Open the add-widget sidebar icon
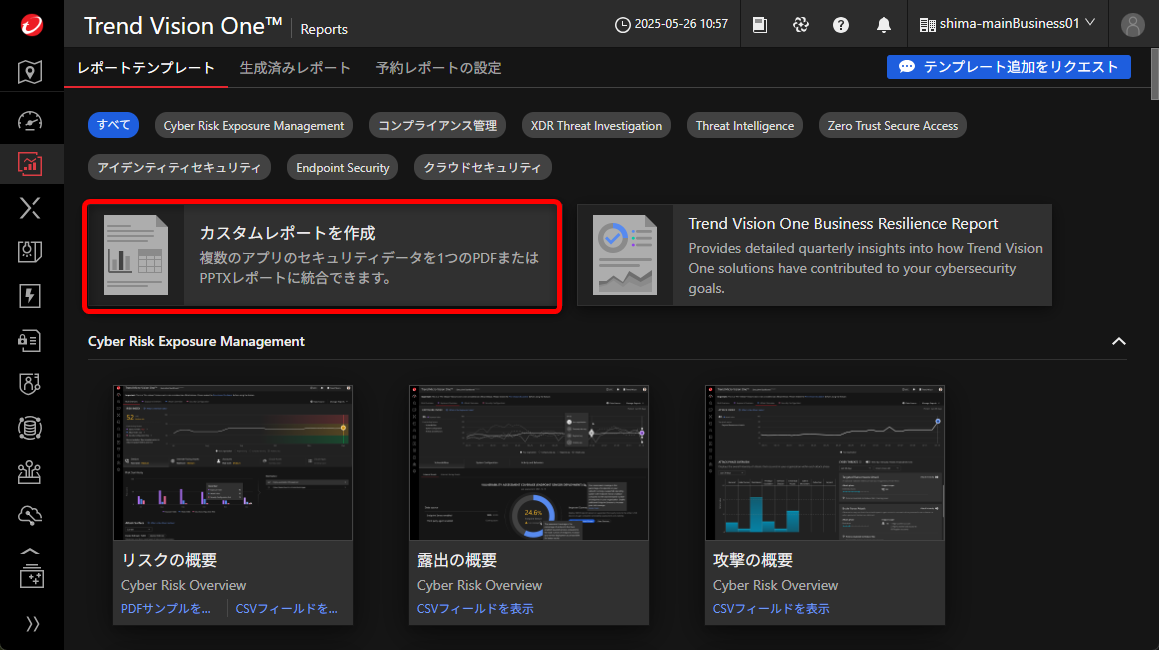Screen dimensions: 1159x650 tap(31, 577)
